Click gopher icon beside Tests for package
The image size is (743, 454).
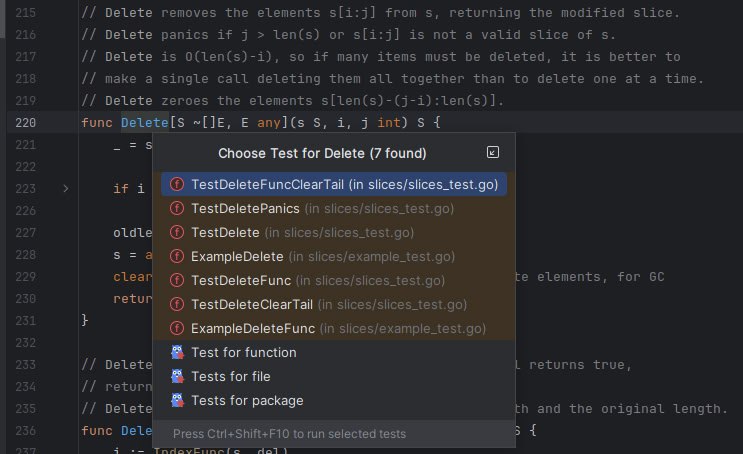coord(177,400)
